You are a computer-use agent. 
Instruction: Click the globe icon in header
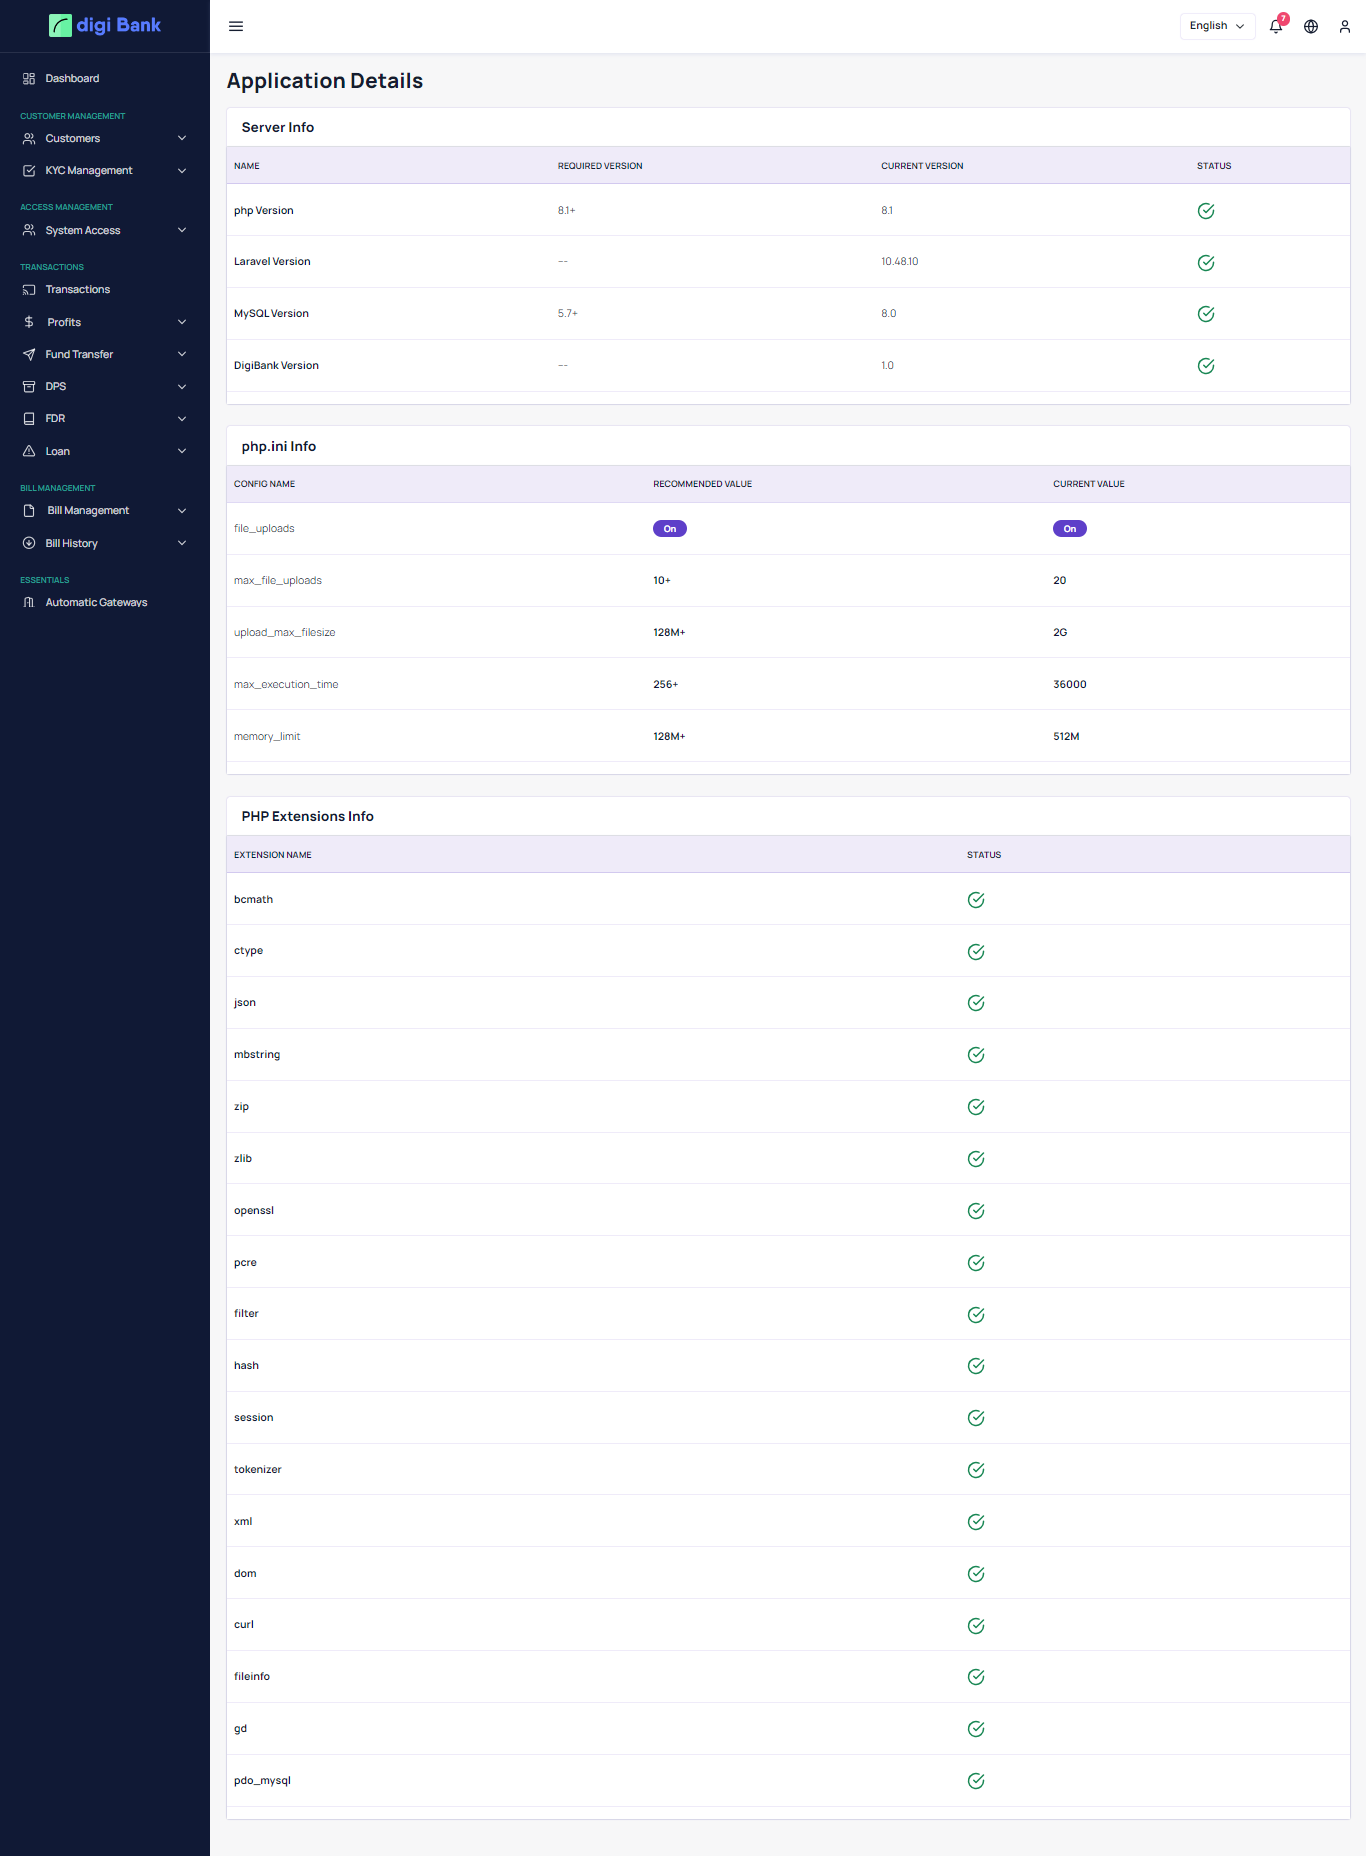[x=1311, y=26]
